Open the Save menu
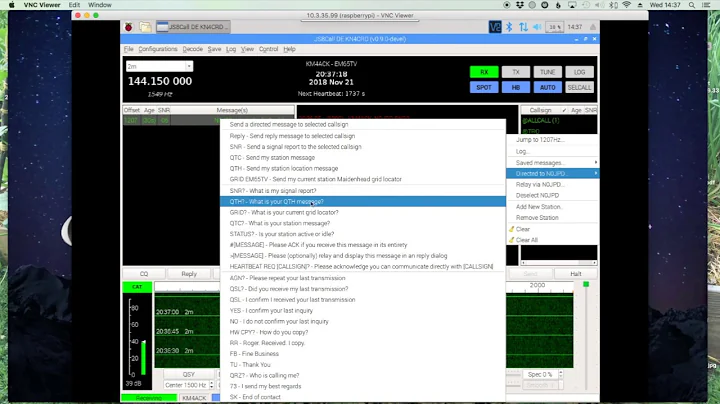The image size is (720, 404). point(214,49)
